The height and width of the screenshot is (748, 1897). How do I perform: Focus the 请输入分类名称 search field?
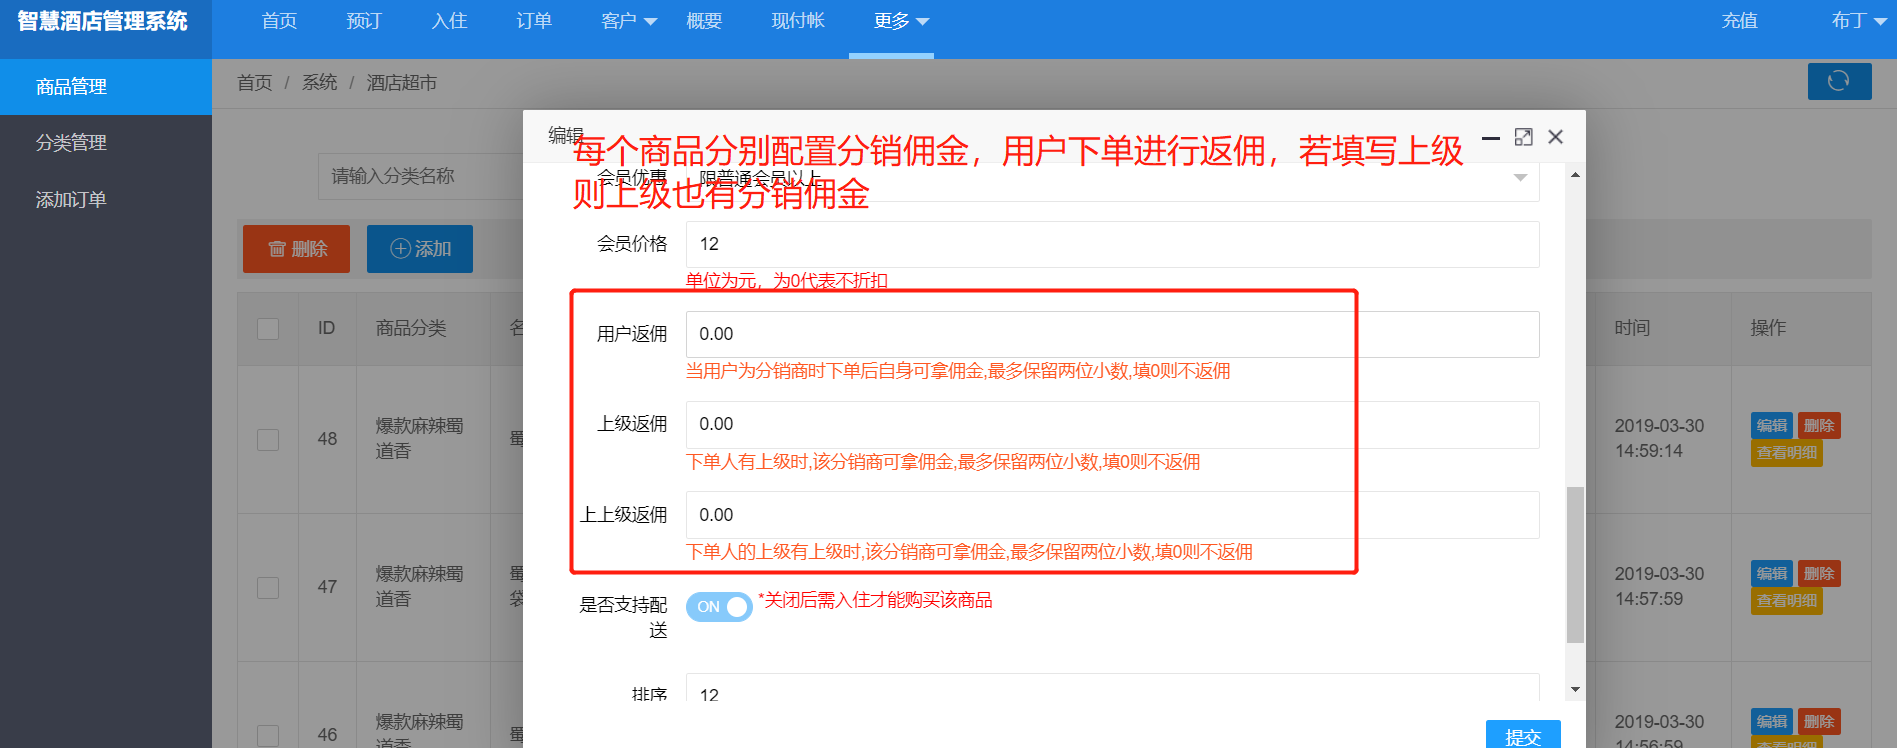click(x=421, y=177)
